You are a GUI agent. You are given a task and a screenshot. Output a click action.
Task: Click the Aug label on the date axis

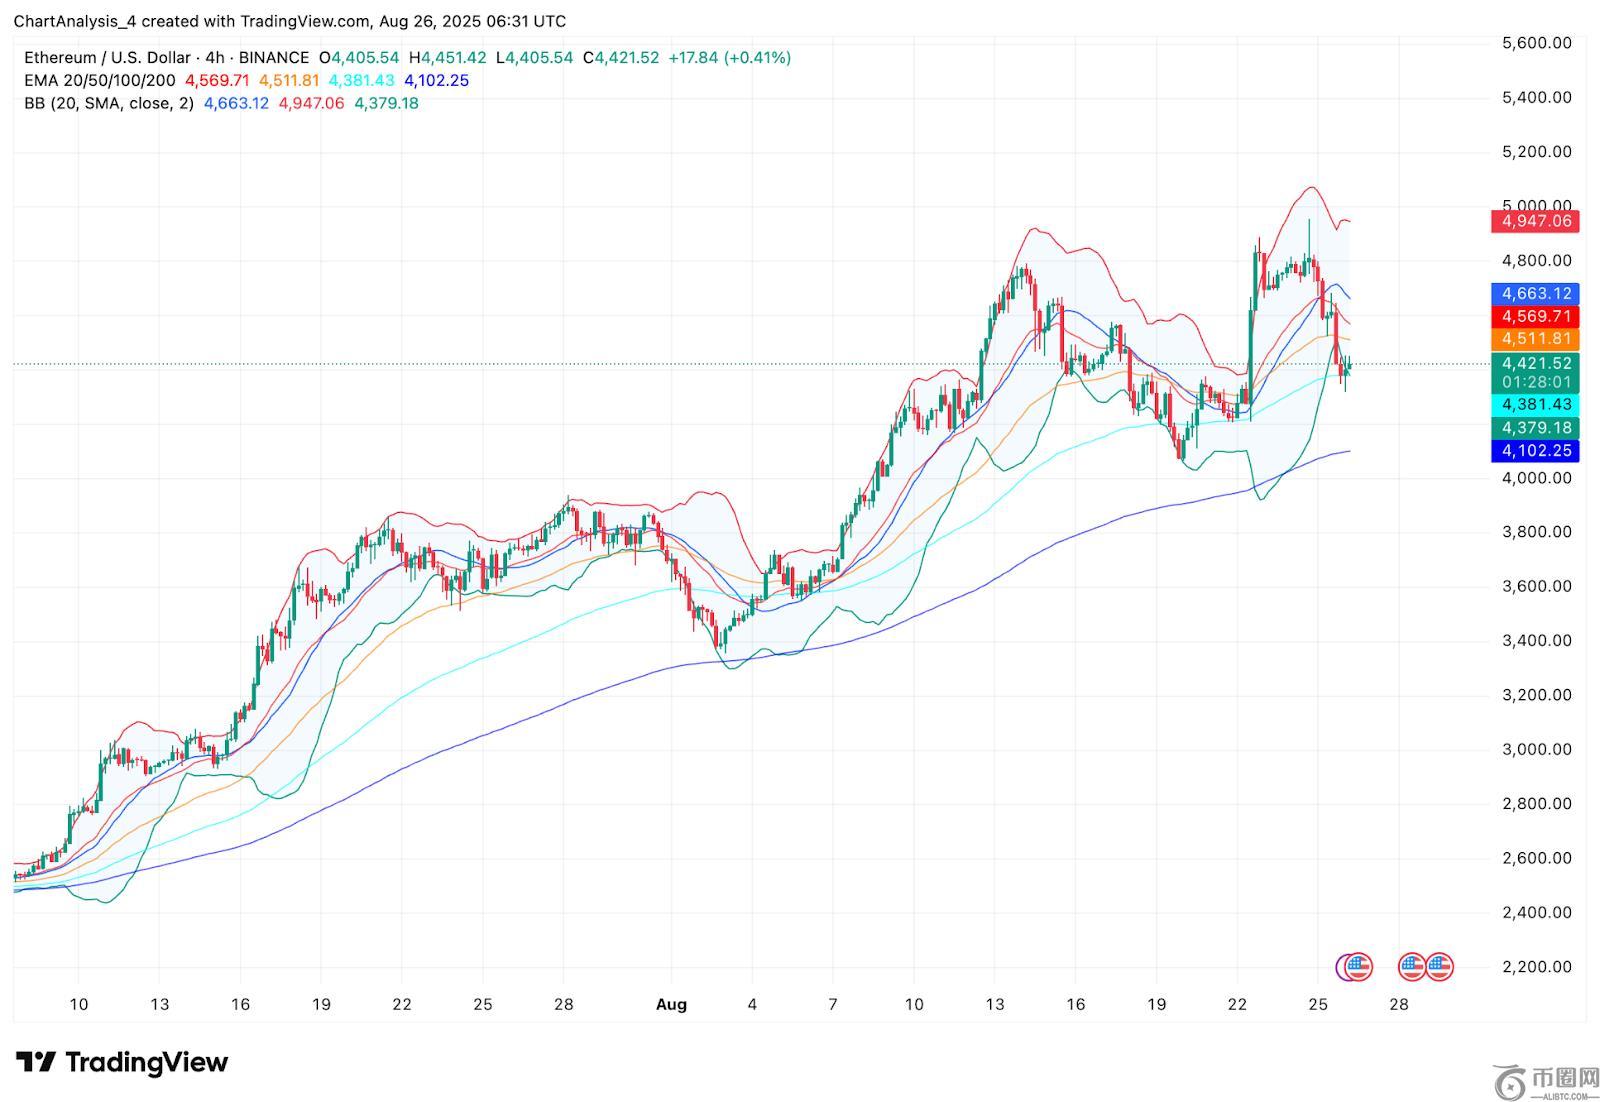coord(671,1005)
